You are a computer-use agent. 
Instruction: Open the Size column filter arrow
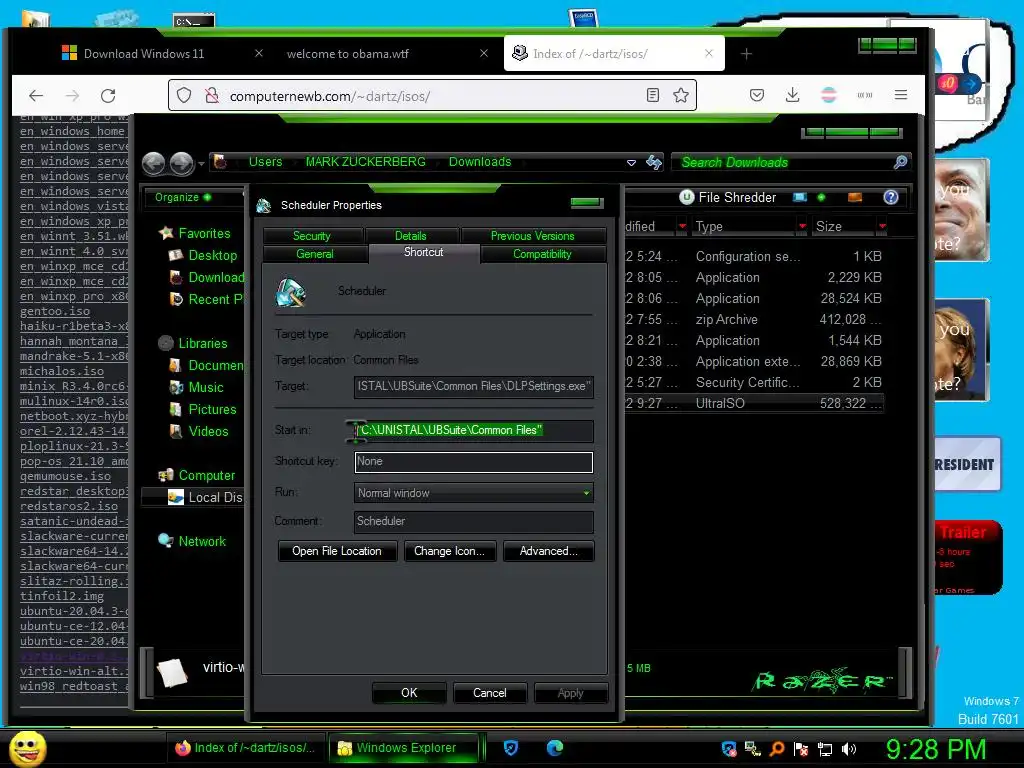point(882,226)
